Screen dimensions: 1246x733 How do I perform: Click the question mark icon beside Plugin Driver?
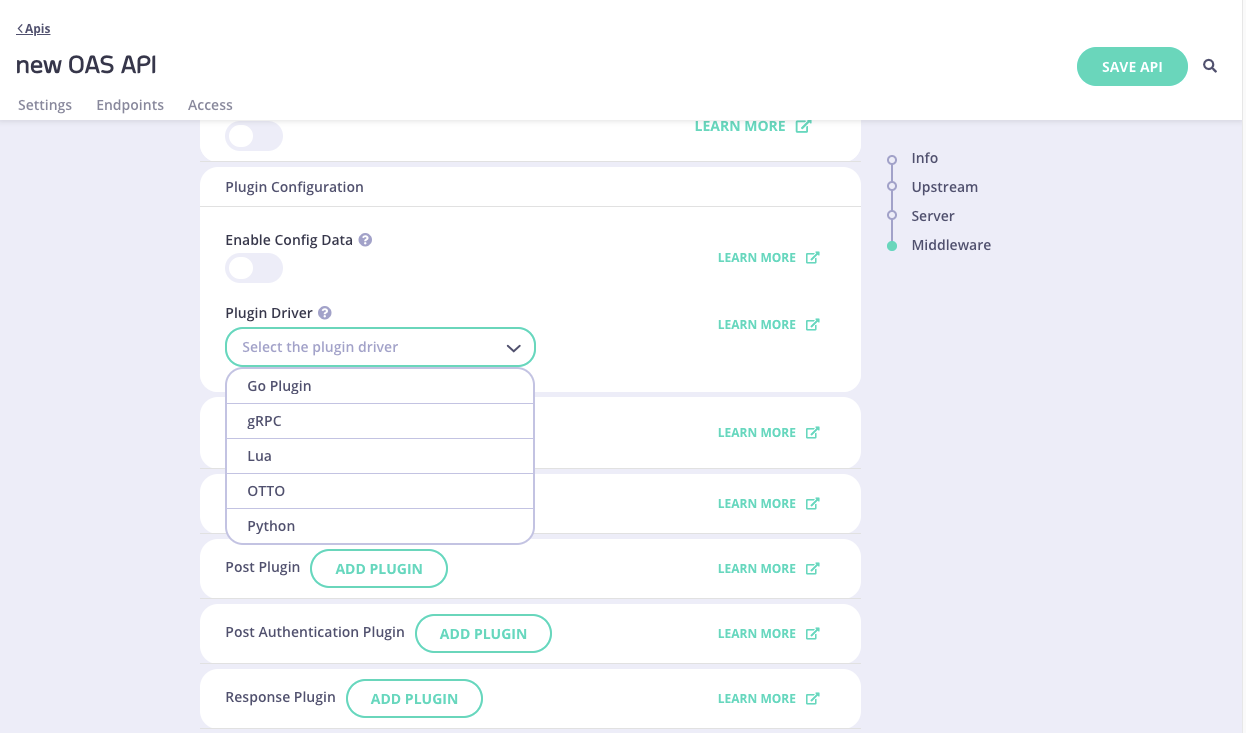pyautogui.click(x=324, y=312)
